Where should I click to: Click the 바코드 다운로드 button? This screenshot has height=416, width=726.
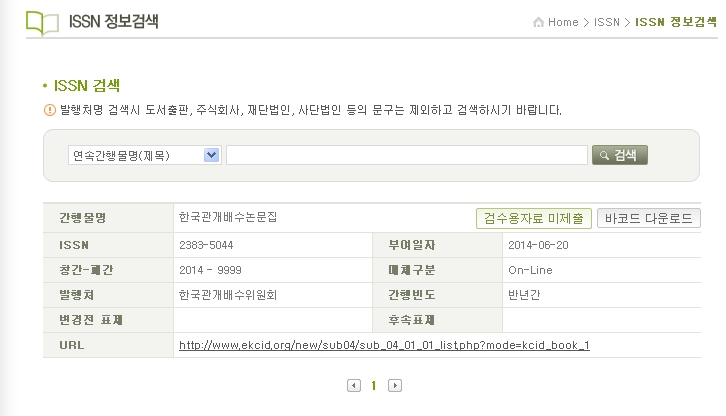click(x=649, y=218)
